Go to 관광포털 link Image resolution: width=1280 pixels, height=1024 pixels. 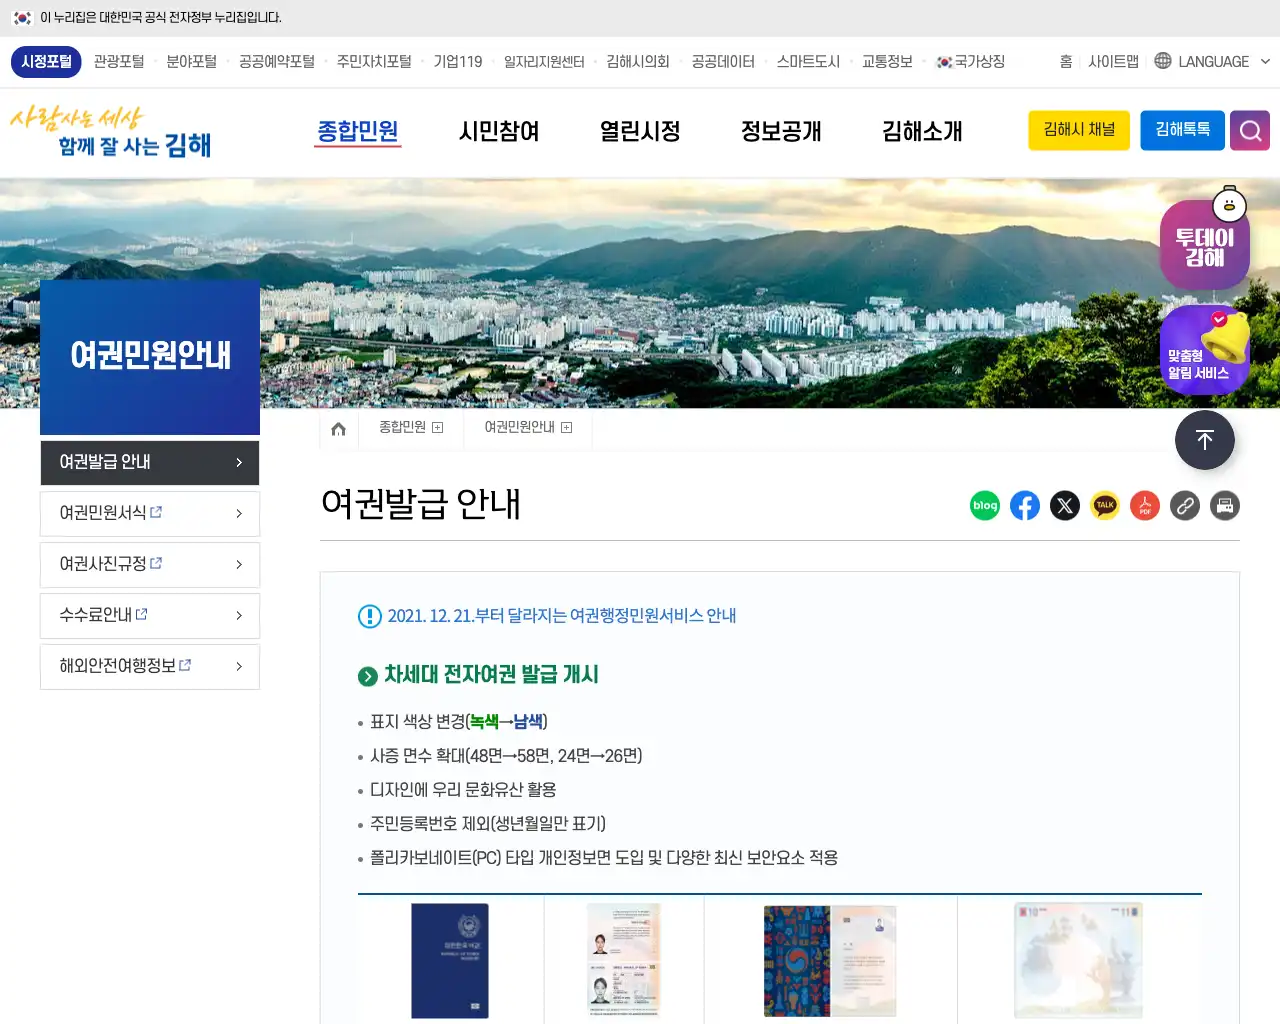pyautogui.click(x=119, y=62)
